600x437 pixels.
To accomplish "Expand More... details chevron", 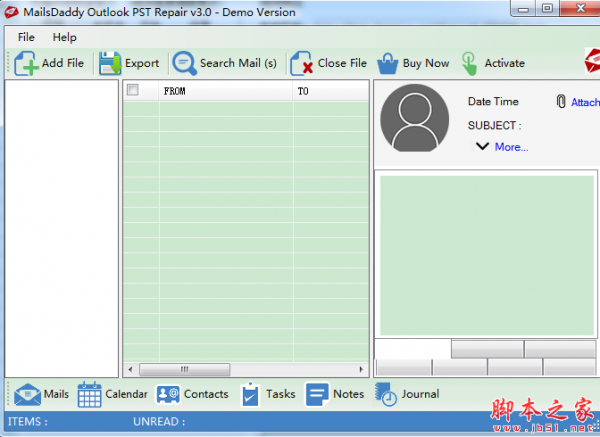I will point(482,146).
